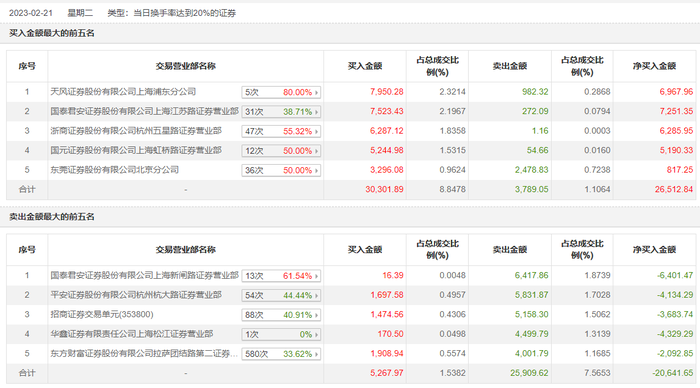This screenshot has width=700, height=388.
Task: Open 东莞证券股份有限公司北京分公司 link
Action: (x=114, y=170)
